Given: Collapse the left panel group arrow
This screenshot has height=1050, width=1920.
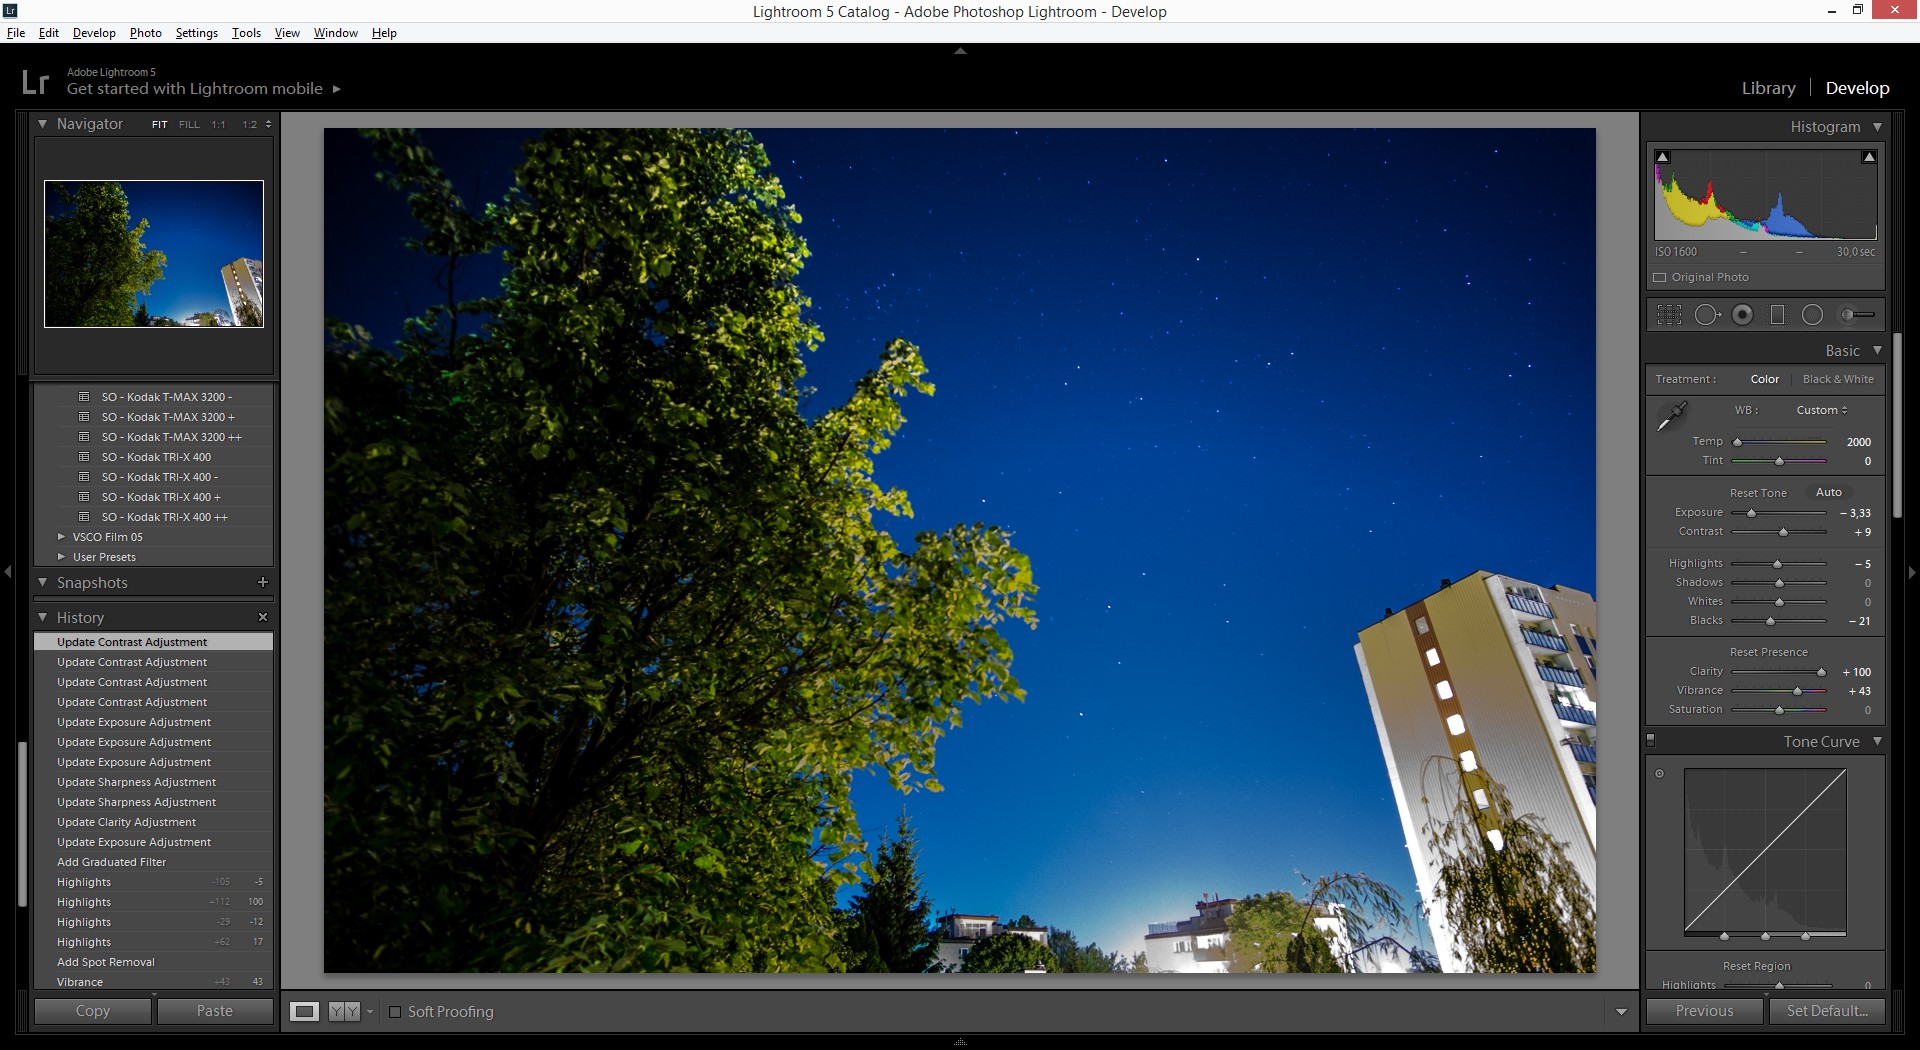Looking at the screenshot, I should coord(8,572).
